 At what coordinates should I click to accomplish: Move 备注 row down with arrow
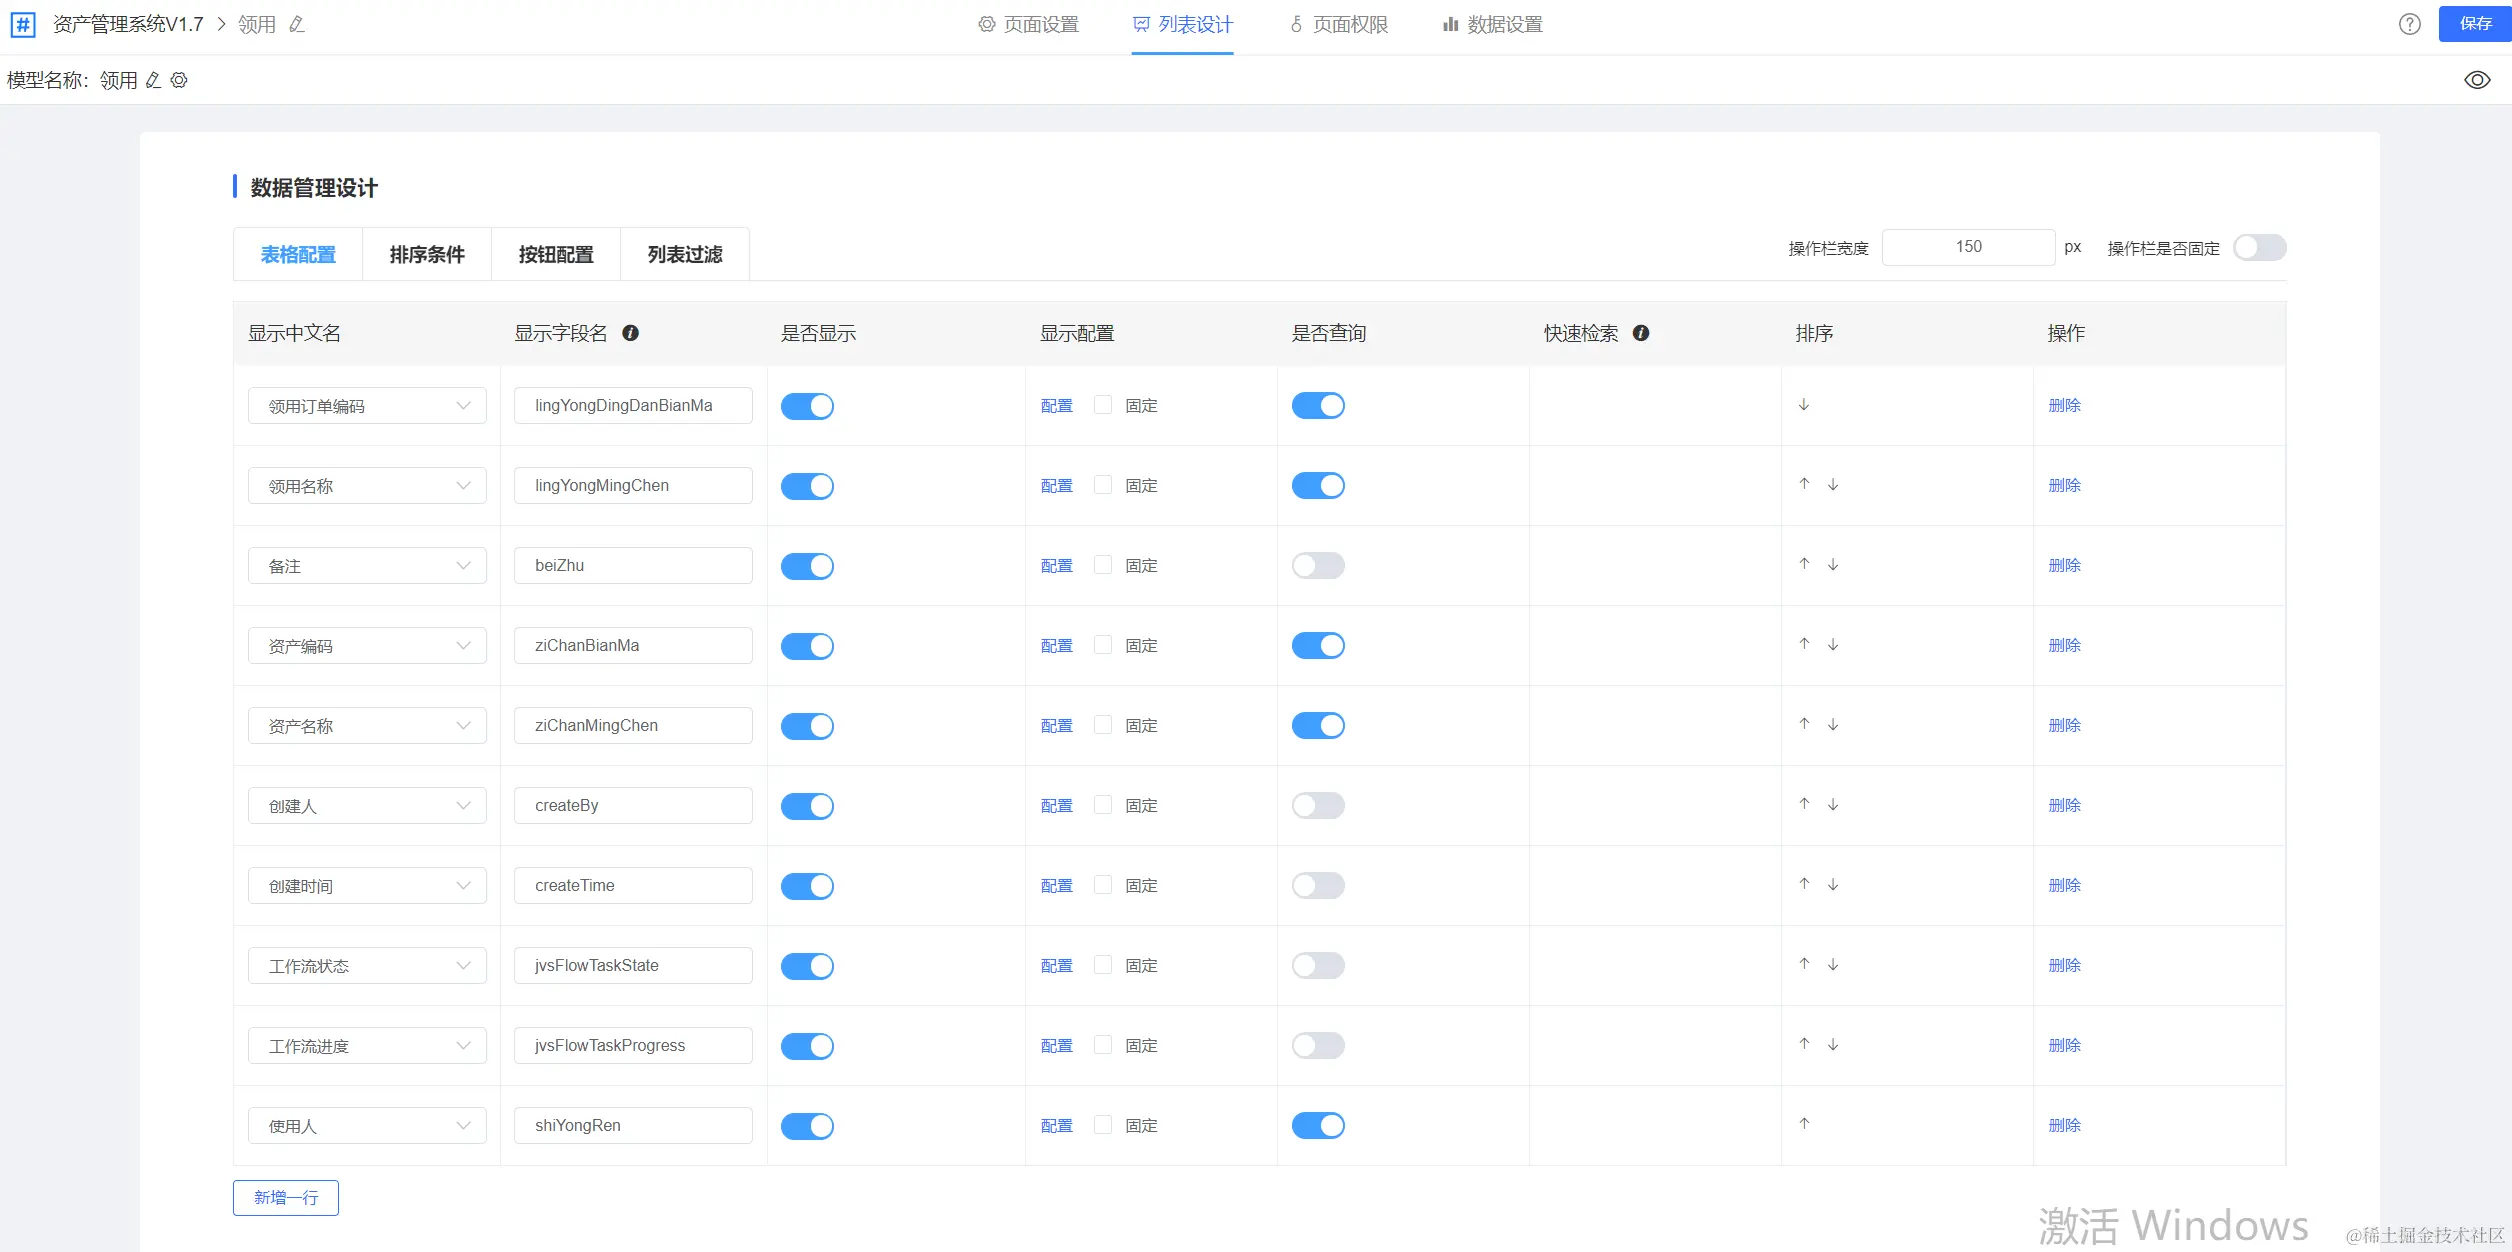(1833, 565)
